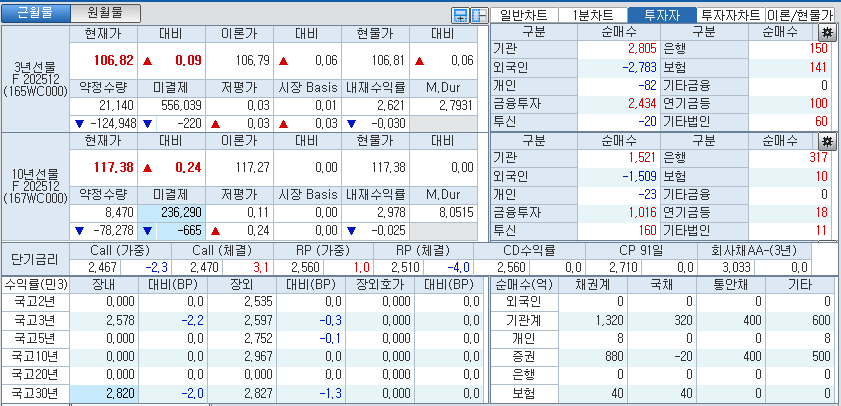Click the 3년선물 F 202512 contract label
Image resolution: width=841 pixels, height=406 pixels.
coord(35,79)
